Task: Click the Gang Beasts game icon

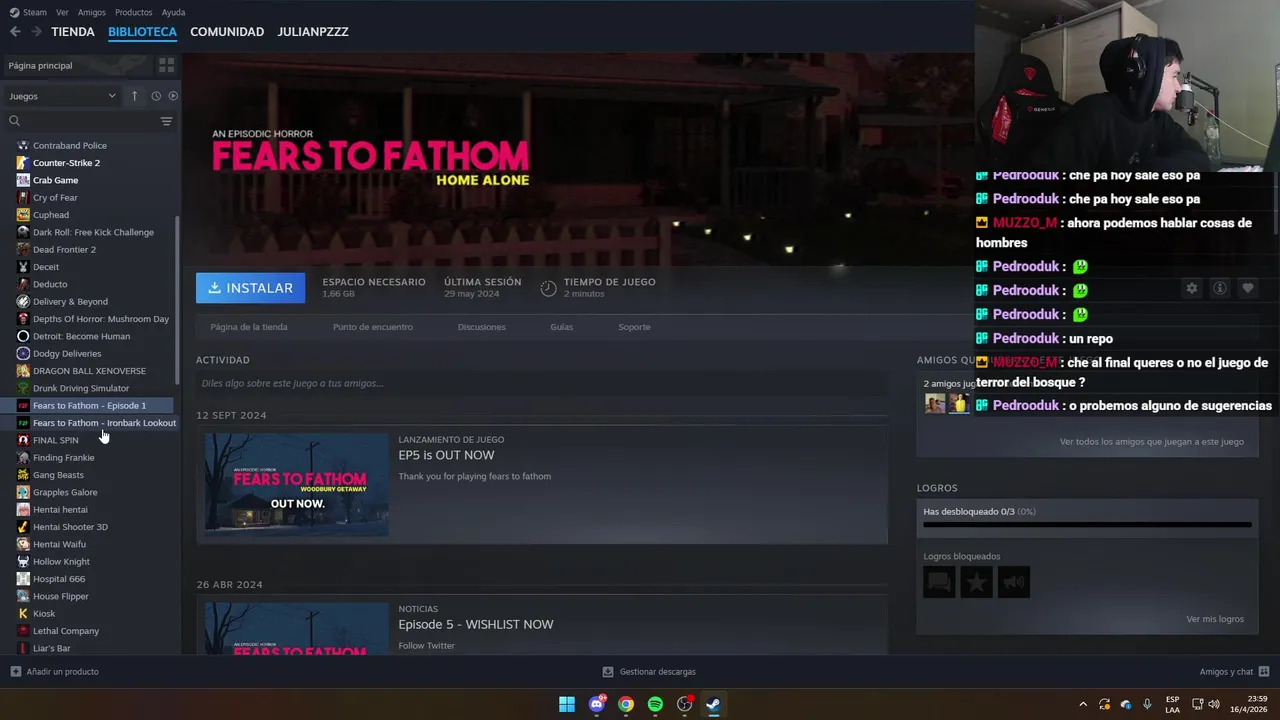Action: [x=23, y=475]
